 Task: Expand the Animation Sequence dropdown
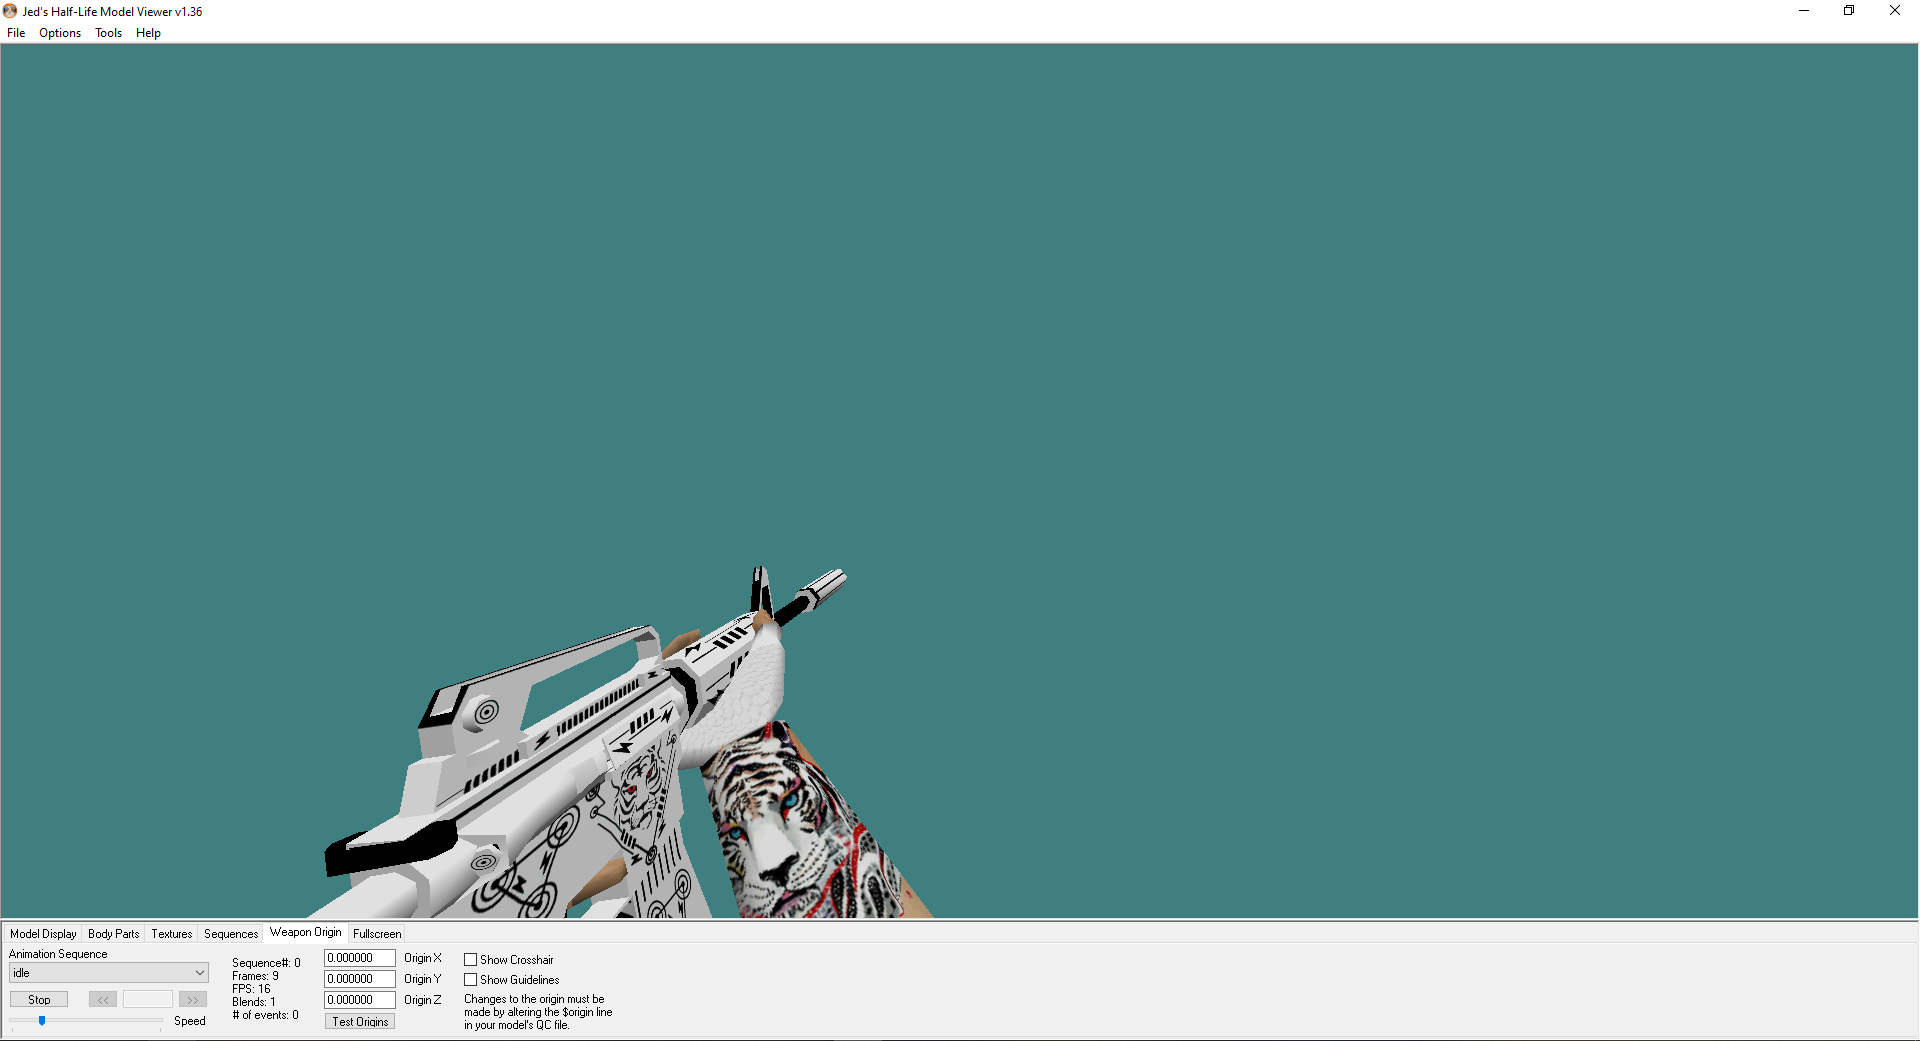click(108, 973)
